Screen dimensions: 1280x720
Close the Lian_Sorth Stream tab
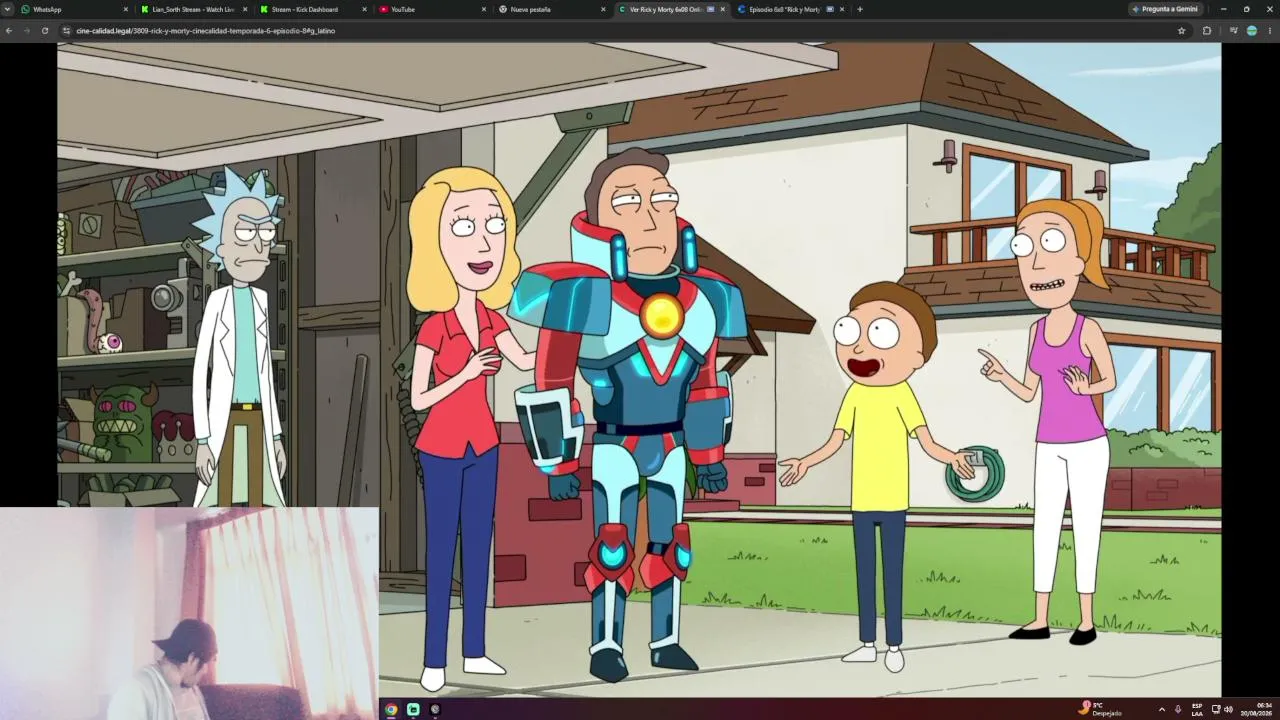[x=246, y=9]
